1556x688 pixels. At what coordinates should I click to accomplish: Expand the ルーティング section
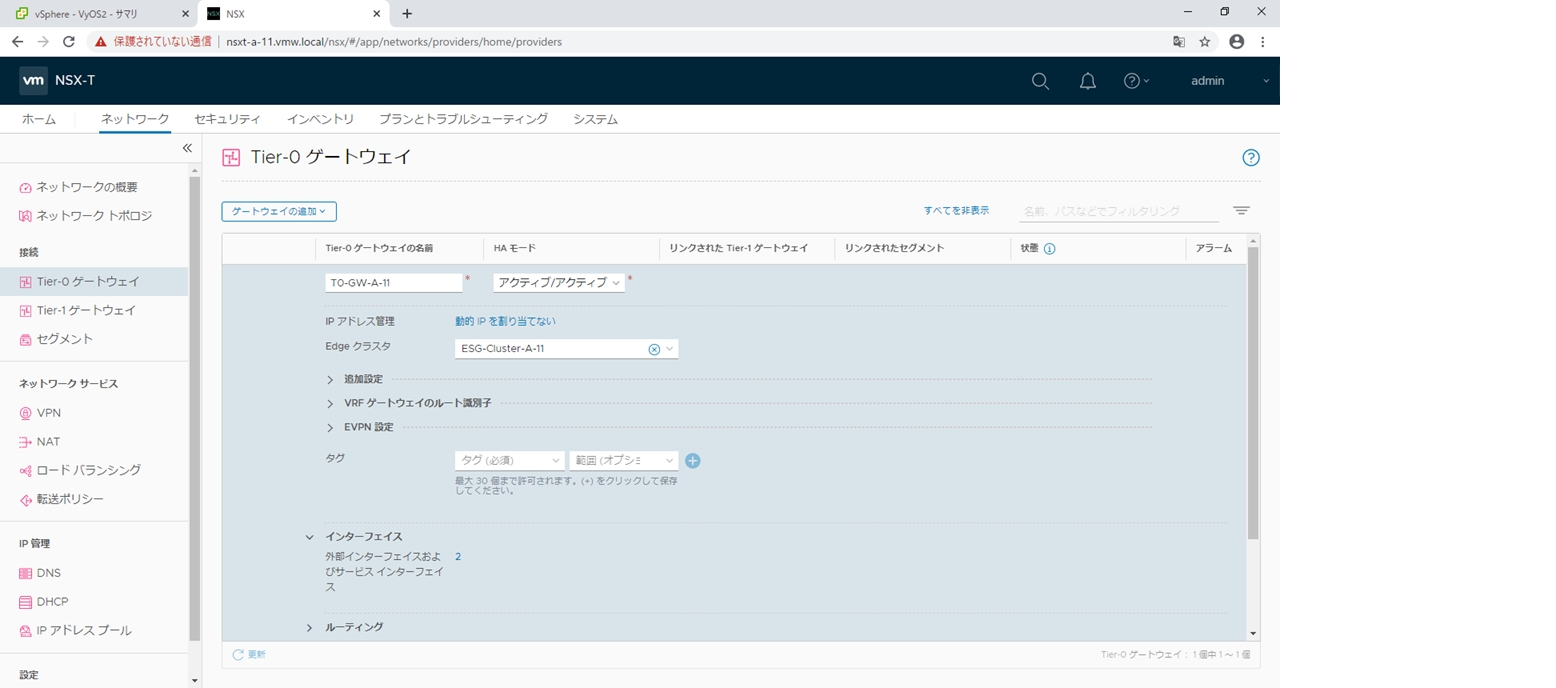coord(310,627)
